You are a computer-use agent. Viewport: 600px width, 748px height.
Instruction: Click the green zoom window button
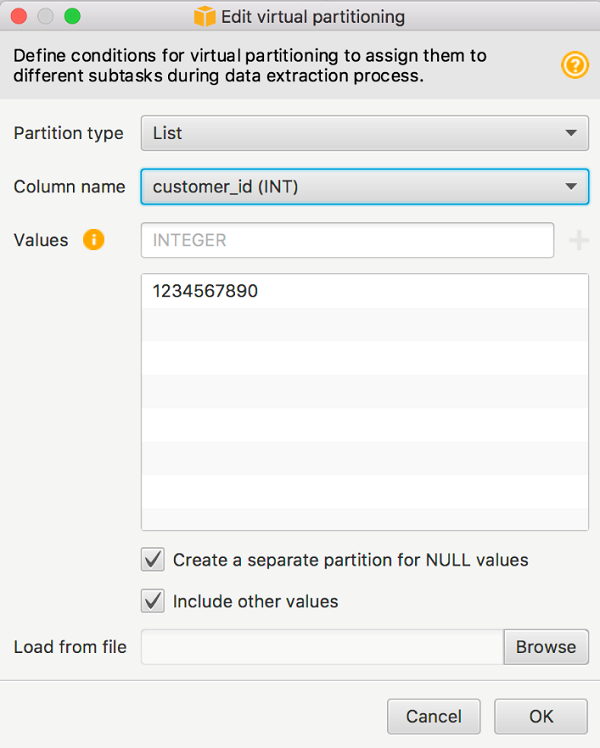coord(71,17)
